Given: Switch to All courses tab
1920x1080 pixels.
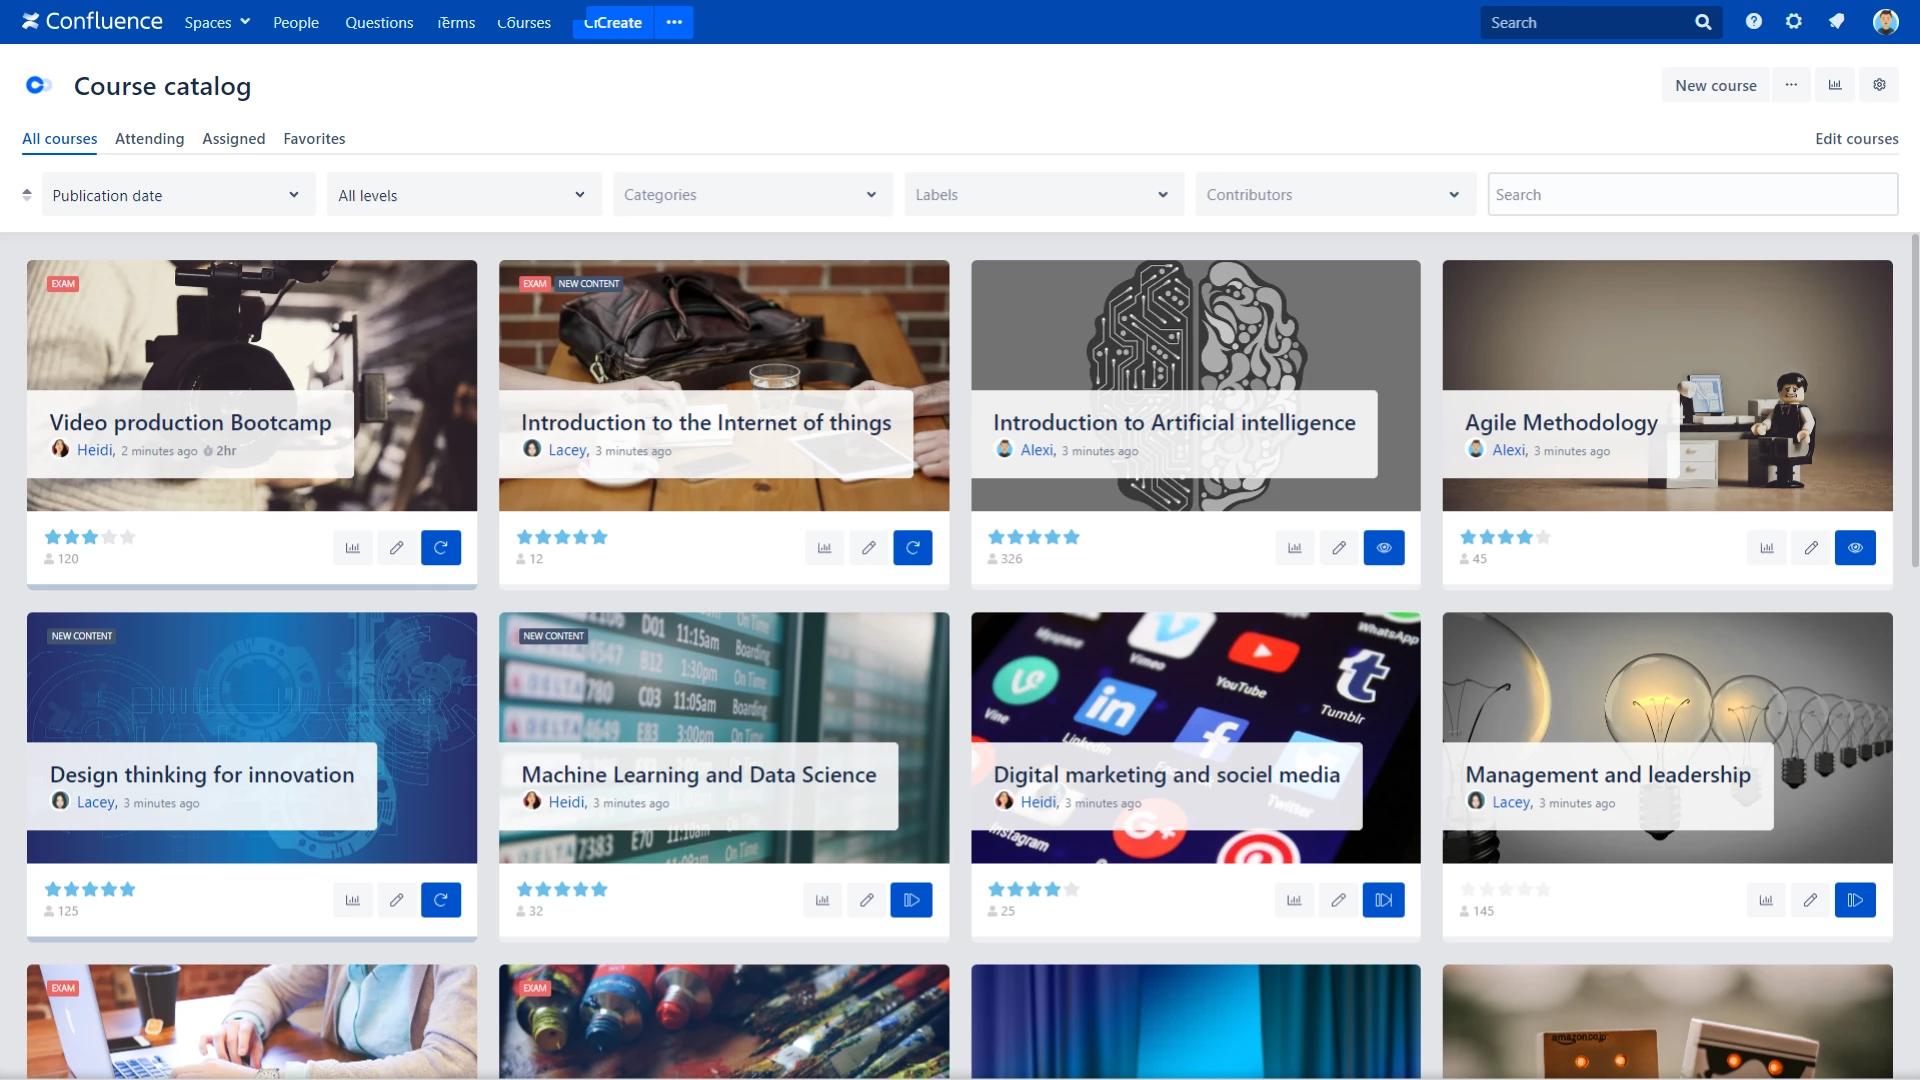Looking at the screenshot, I should pyautogui.click(x=60, y=139).
